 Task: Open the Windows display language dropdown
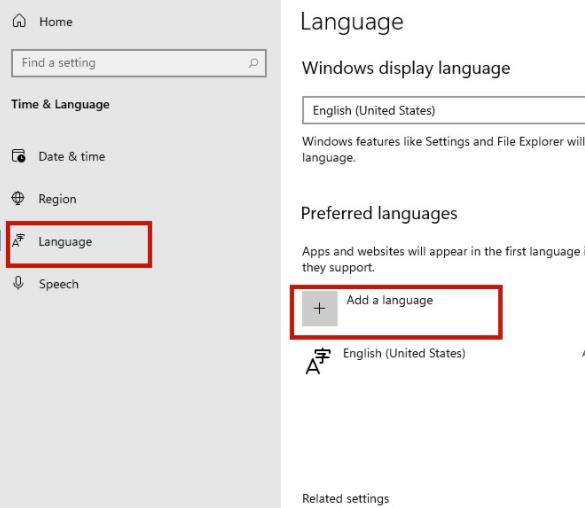coord(444,110)
